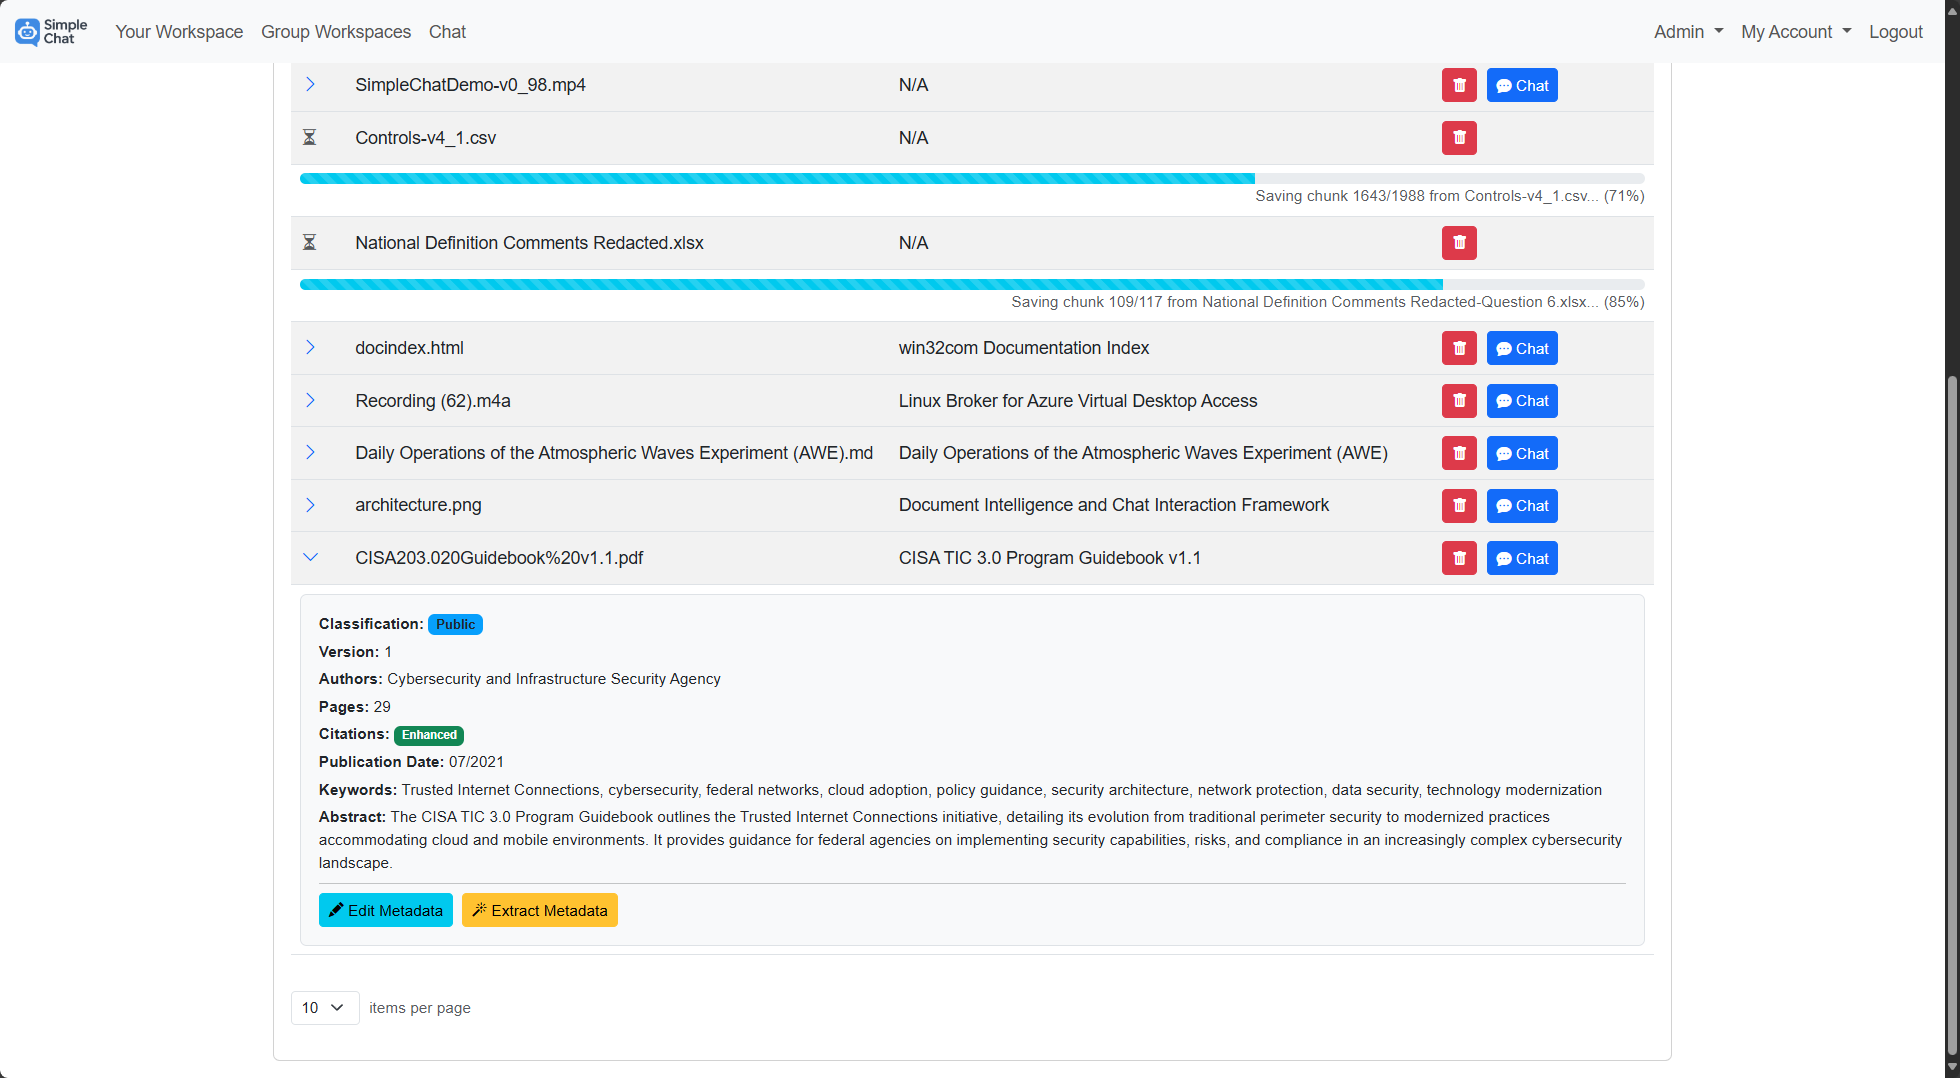Click the trash icon for Controls-v4_1.csv
The image size is (1960, 1078).
click(x=1459, y=138)
